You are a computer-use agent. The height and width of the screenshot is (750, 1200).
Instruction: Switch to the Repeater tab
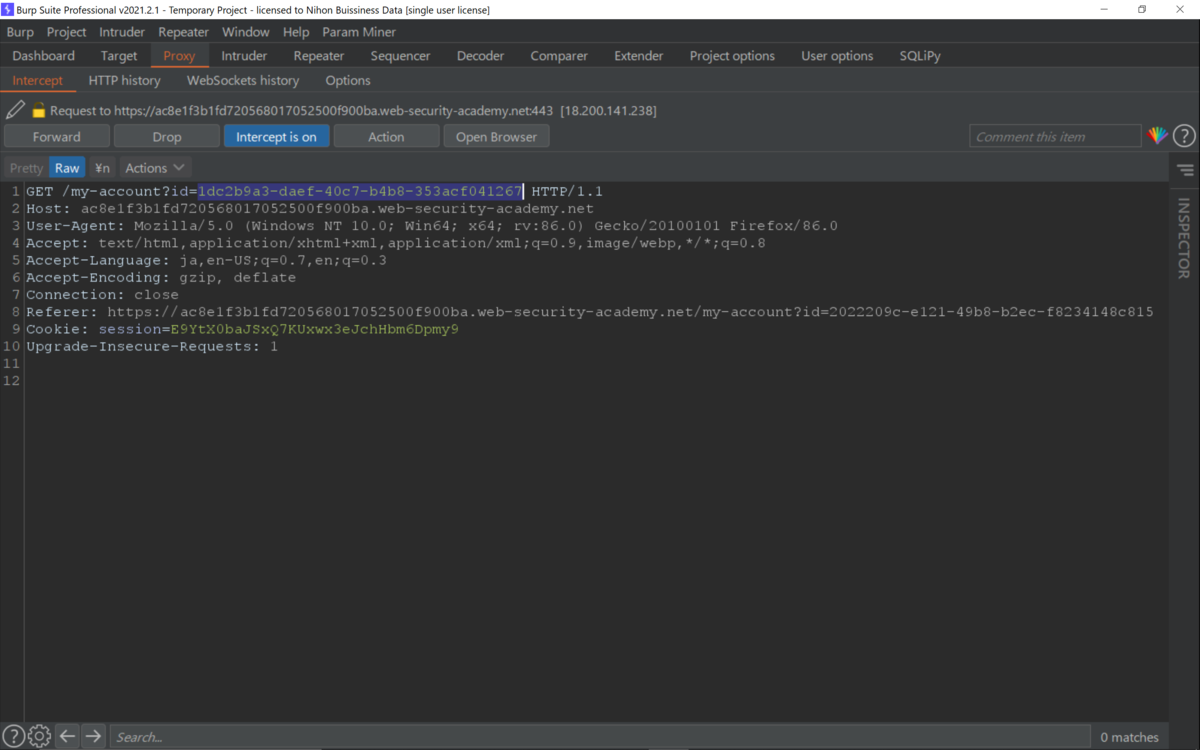pyautogui.click(x=319, y=56)
